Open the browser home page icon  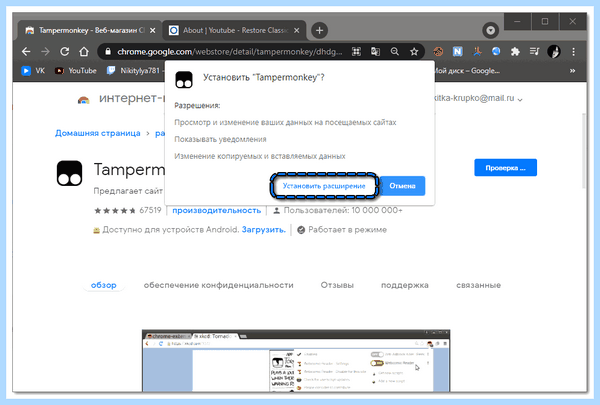84,52
